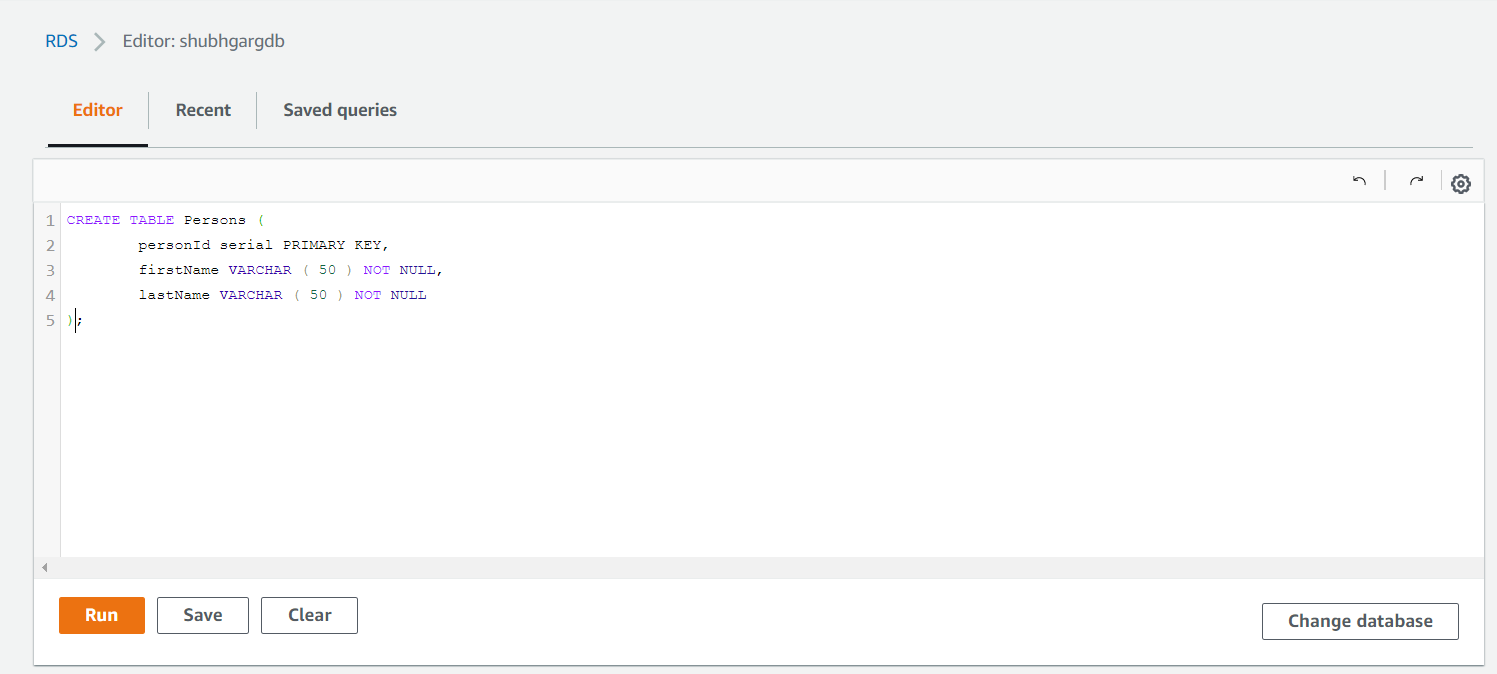Navigate back using the RDS breadcrumb link
The height and width of the screenshot is (674, 1497).
pyautogui.click(x=61, y=41)
